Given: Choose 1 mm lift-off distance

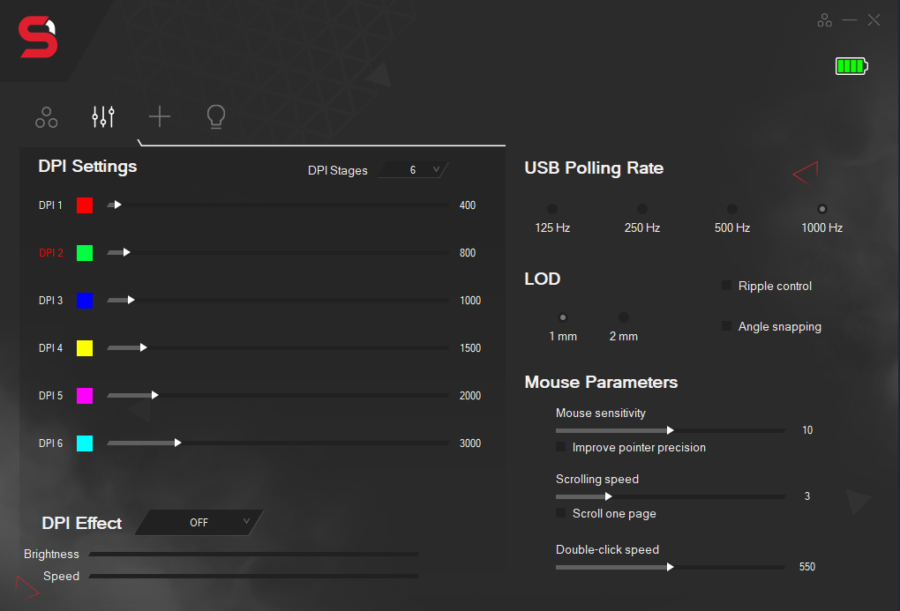Looking at the screenshot, I should (x=563, y=318).
